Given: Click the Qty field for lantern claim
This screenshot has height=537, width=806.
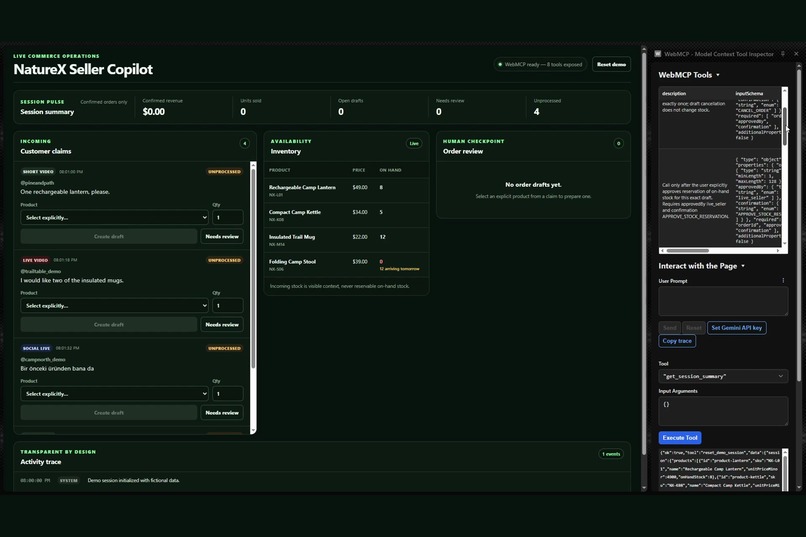Looking at the screenshot, I should click(x=227, y=217).
